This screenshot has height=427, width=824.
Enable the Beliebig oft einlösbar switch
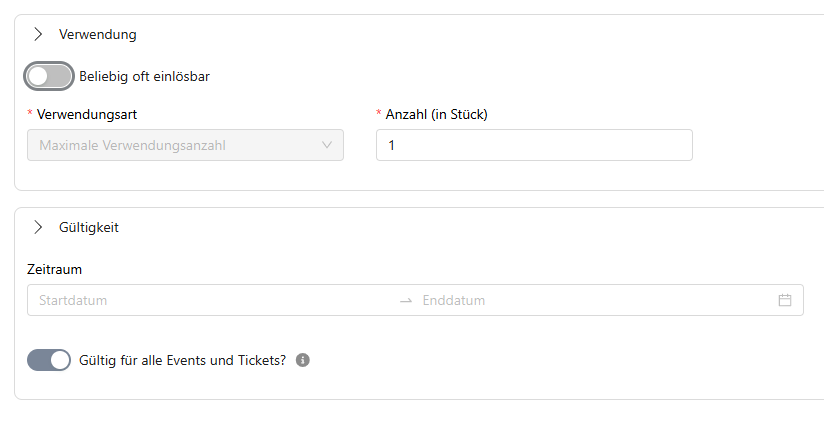click(49, 76)
